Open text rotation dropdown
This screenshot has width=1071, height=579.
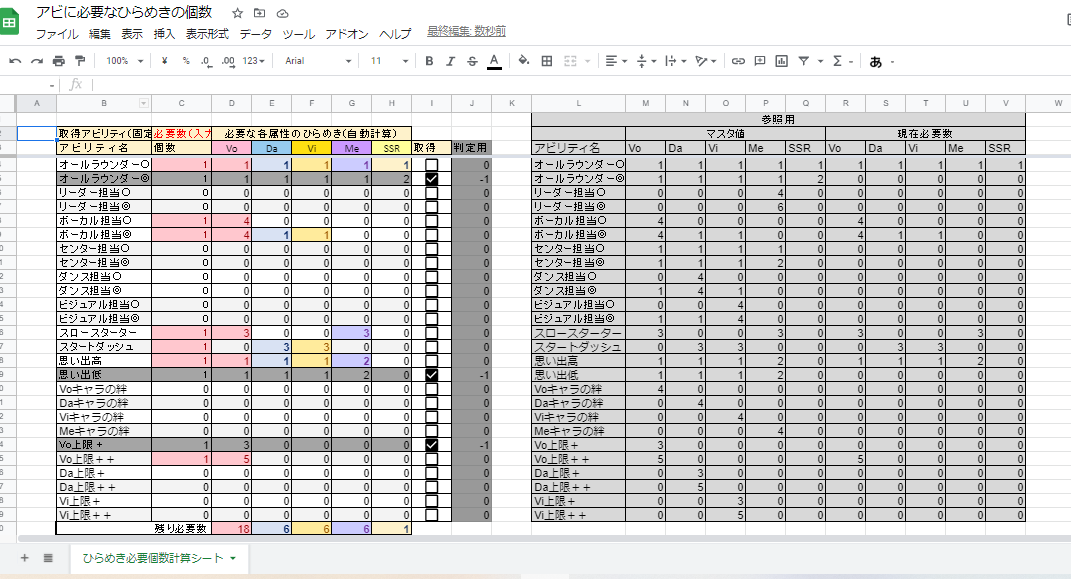(x=706, y=61)
